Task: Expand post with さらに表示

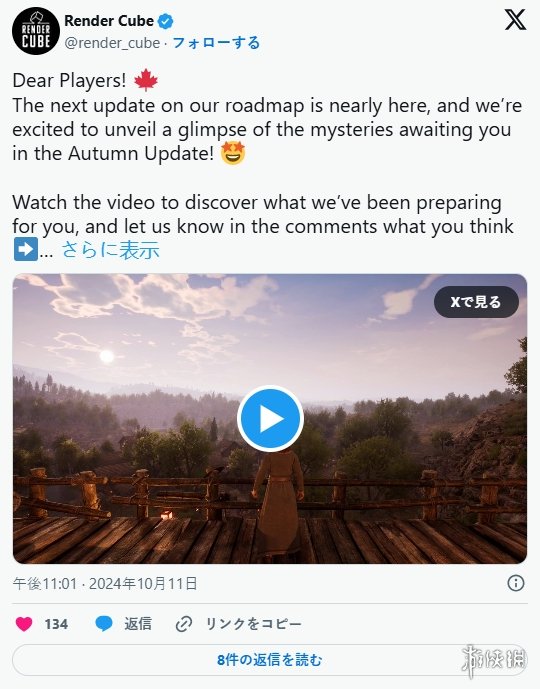Action: pyautogui.click(x=110, y=250)
